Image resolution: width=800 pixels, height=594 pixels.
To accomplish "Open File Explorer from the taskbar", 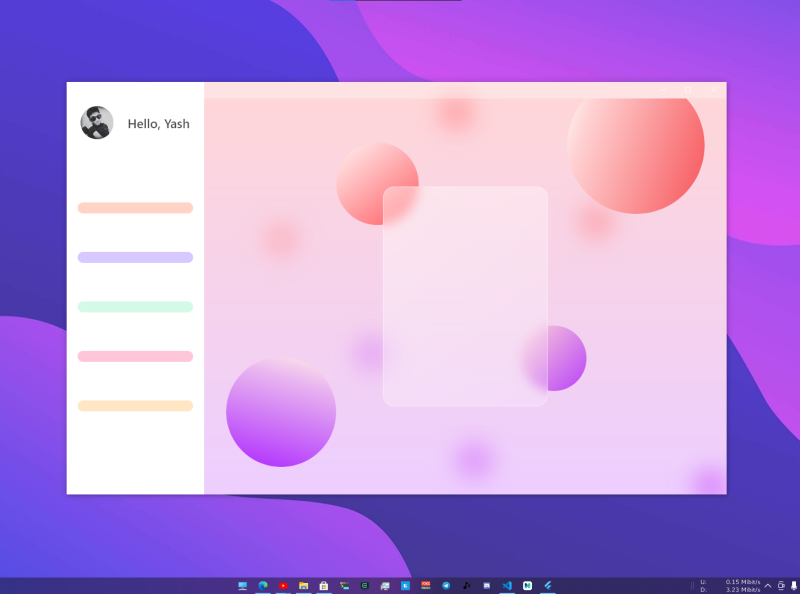I will click(x=303, y=585).
